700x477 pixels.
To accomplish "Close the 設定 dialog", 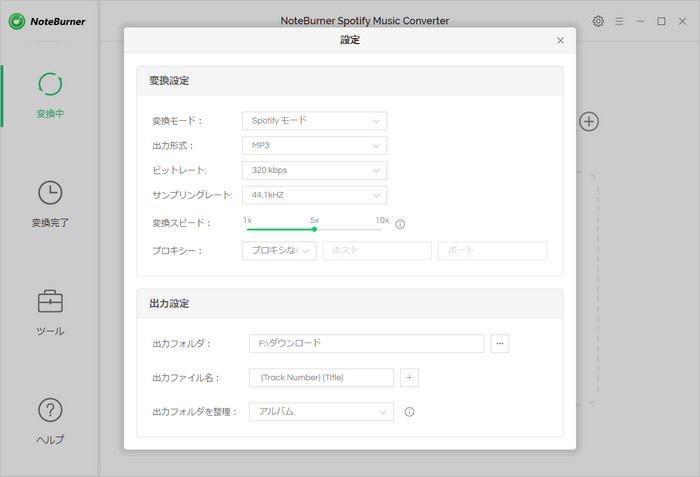I will tap(560, 40).
